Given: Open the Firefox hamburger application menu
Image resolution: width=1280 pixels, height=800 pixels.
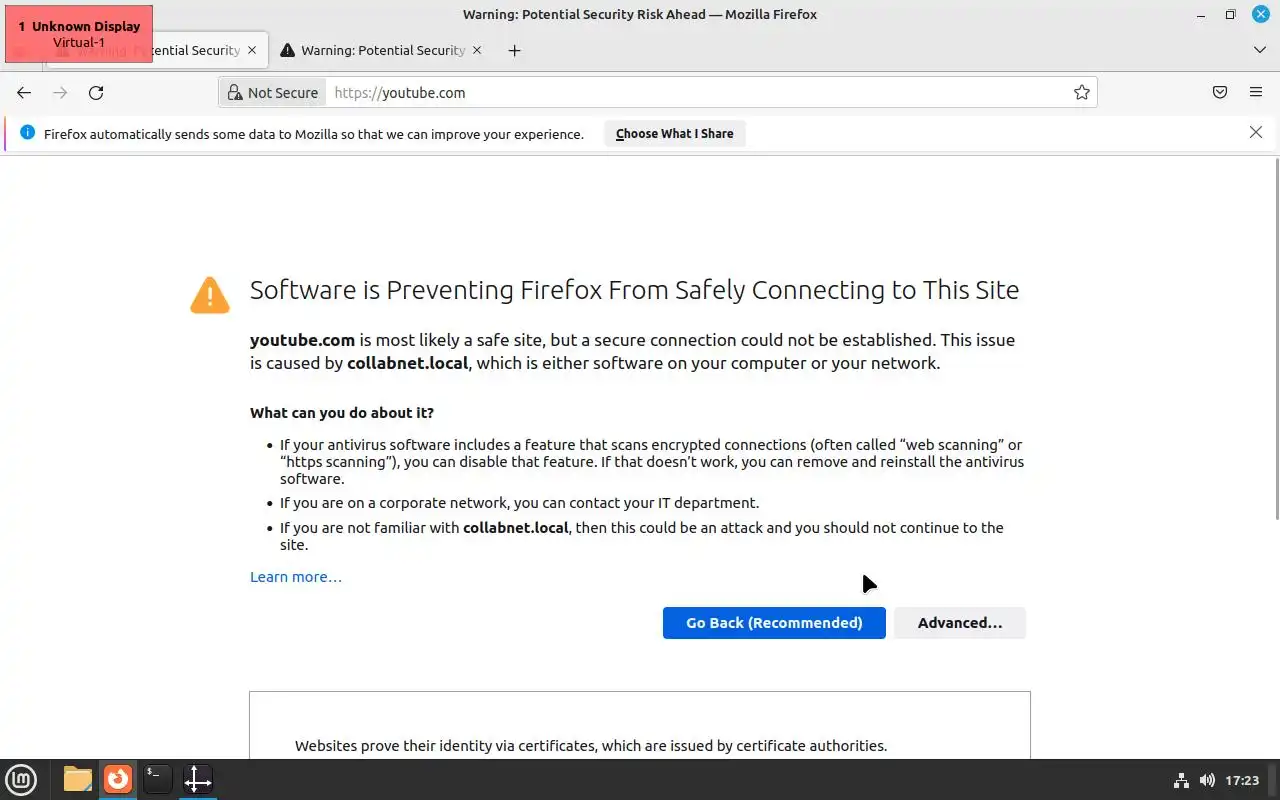Looking at the screenshot, I should point(1256,93).
